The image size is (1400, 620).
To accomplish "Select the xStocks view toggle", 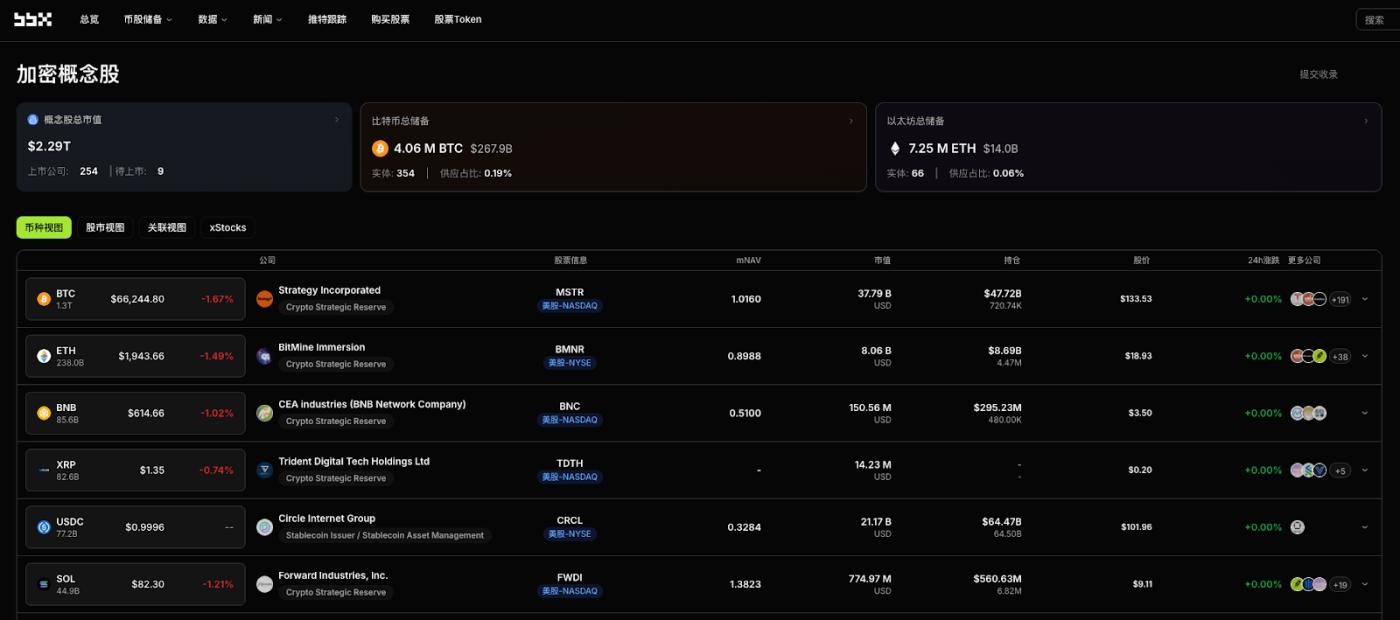I will click(x=228, y=228).
